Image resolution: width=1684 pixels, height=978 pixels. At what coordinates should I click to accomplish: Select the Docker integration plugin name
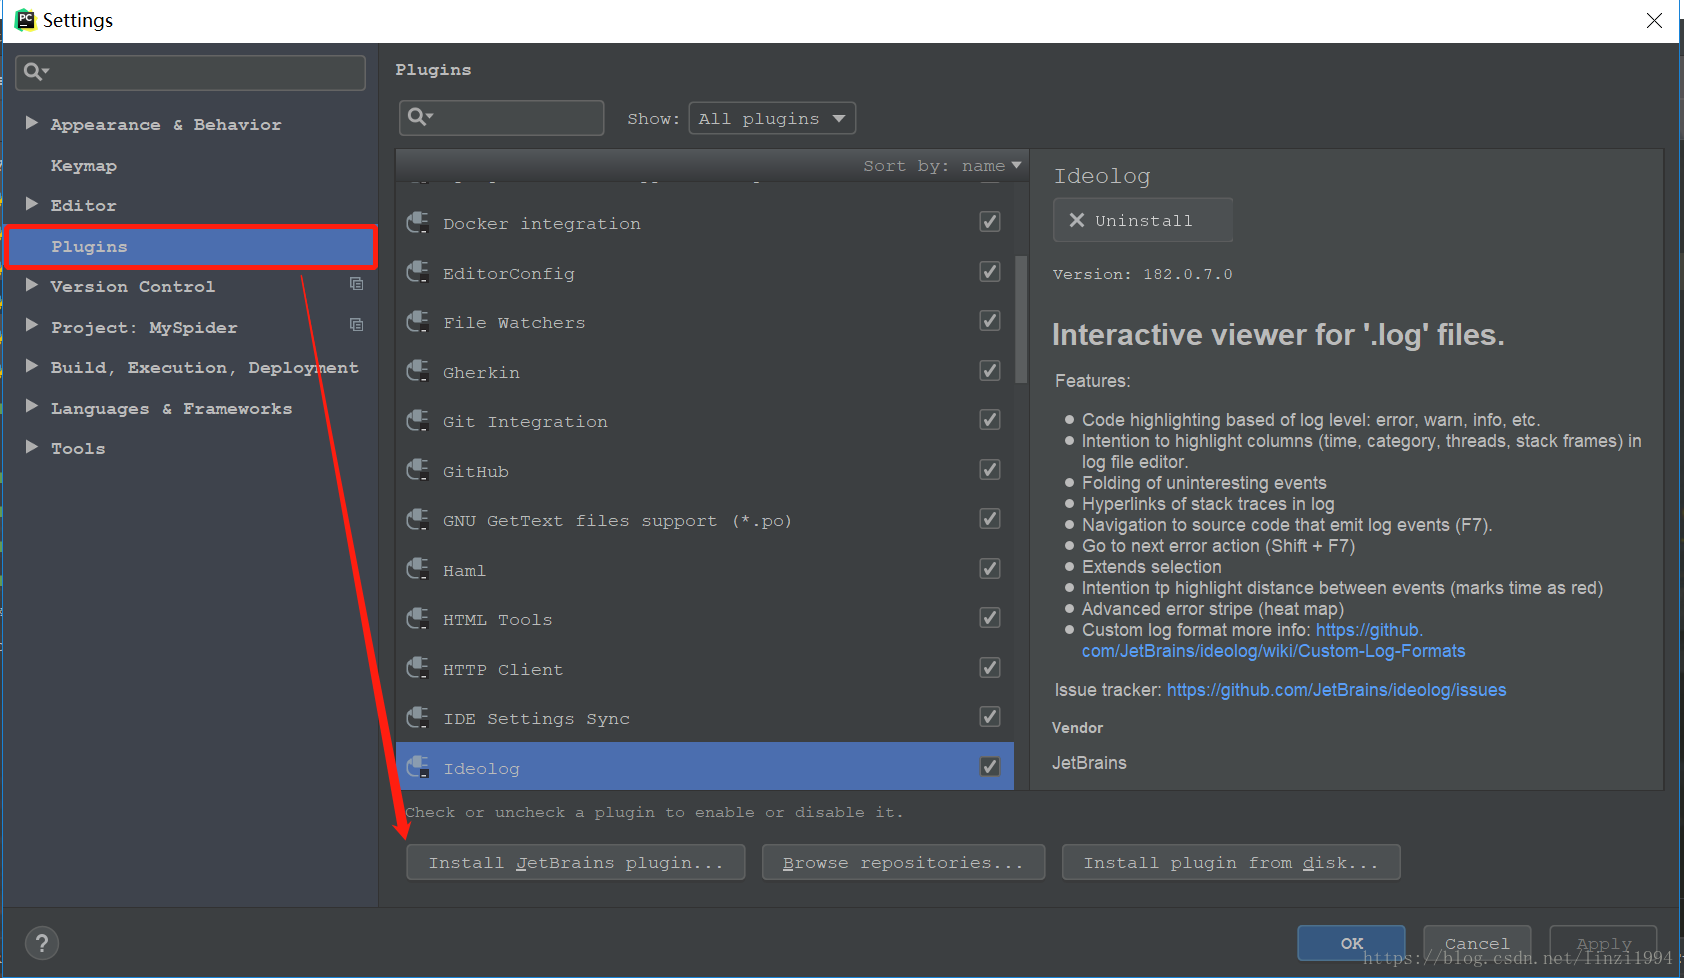(x=542, y=224)
